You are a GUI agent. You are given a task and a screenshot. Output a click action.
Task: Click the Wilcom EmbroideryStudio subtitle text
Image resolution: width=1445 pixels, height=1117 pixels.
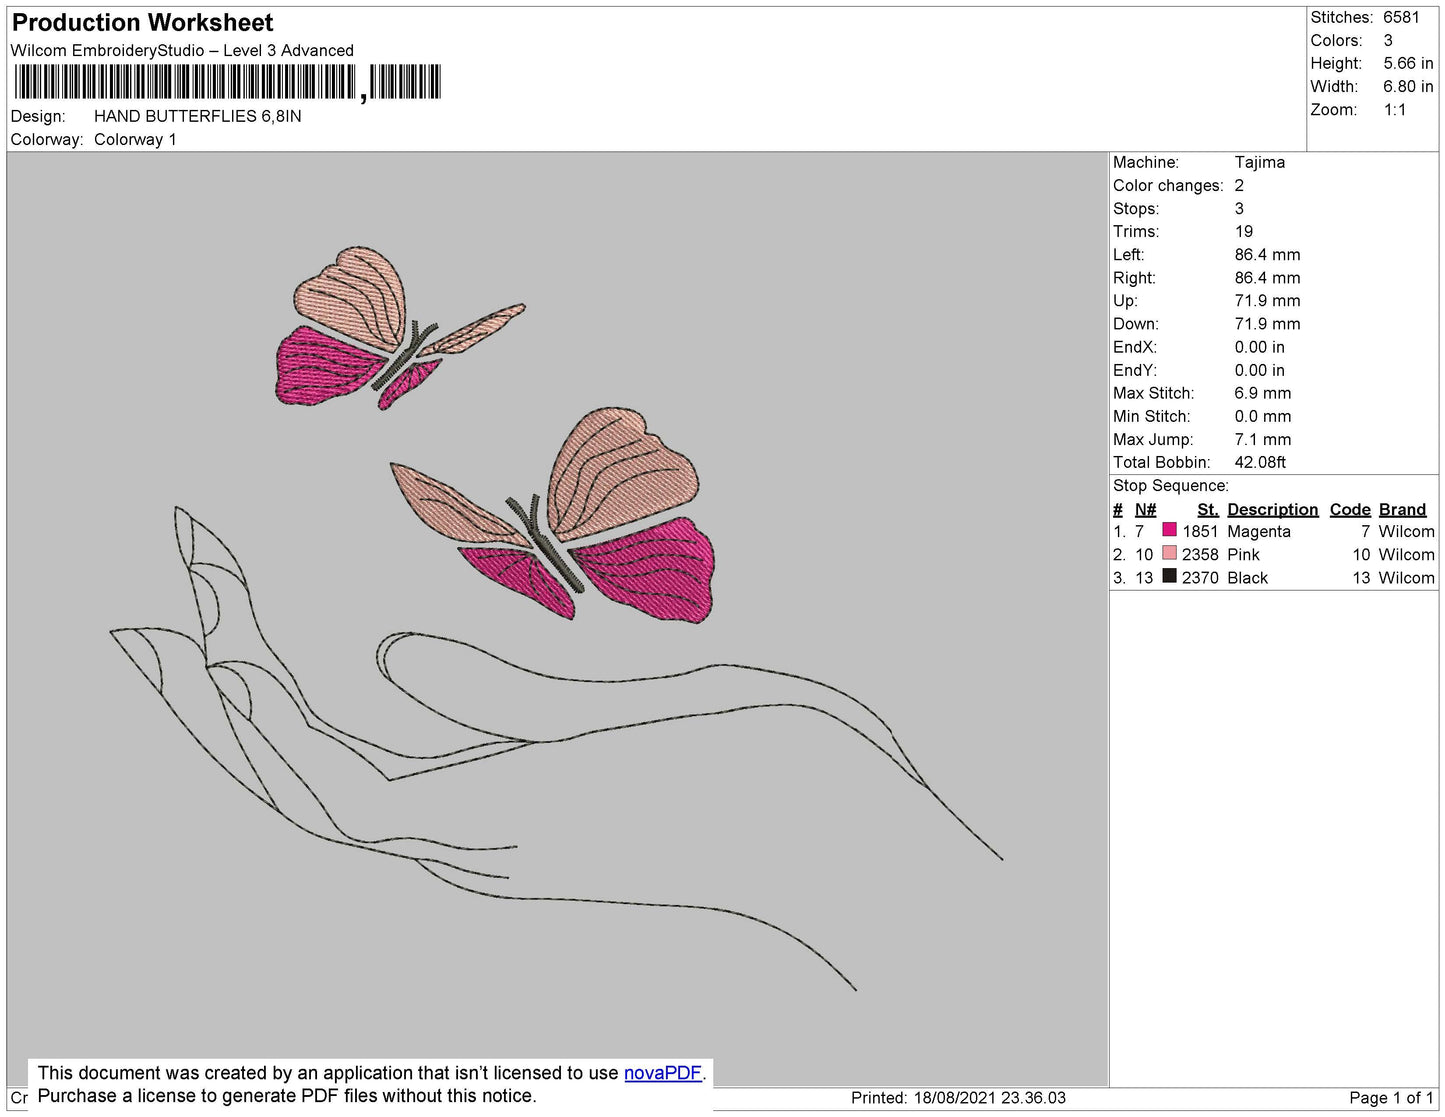pyautogui.click(x=182, y=50)
